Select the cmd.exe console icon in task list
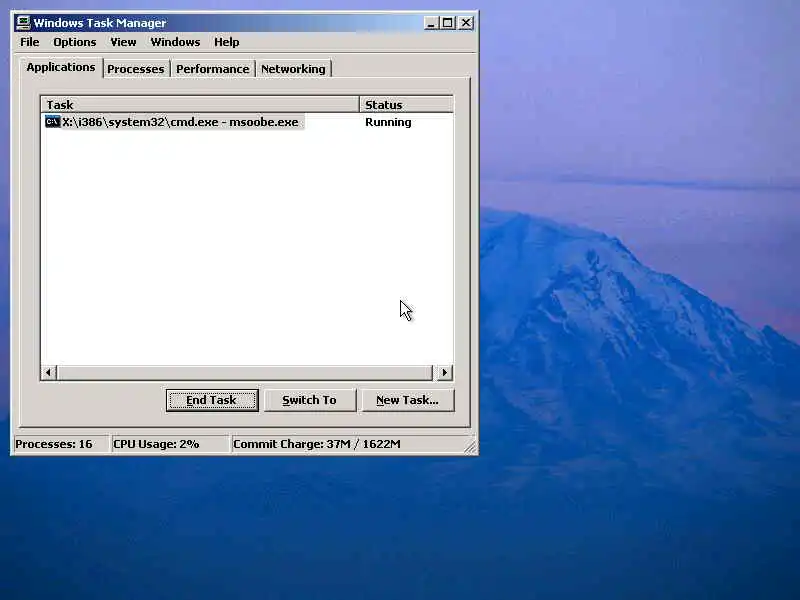 [x=53, y=122]
